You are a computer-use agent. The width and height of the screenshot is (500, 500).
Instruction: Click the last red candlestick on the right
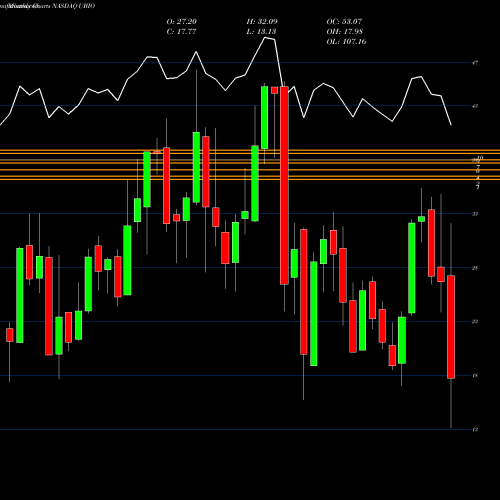point(451,327)
